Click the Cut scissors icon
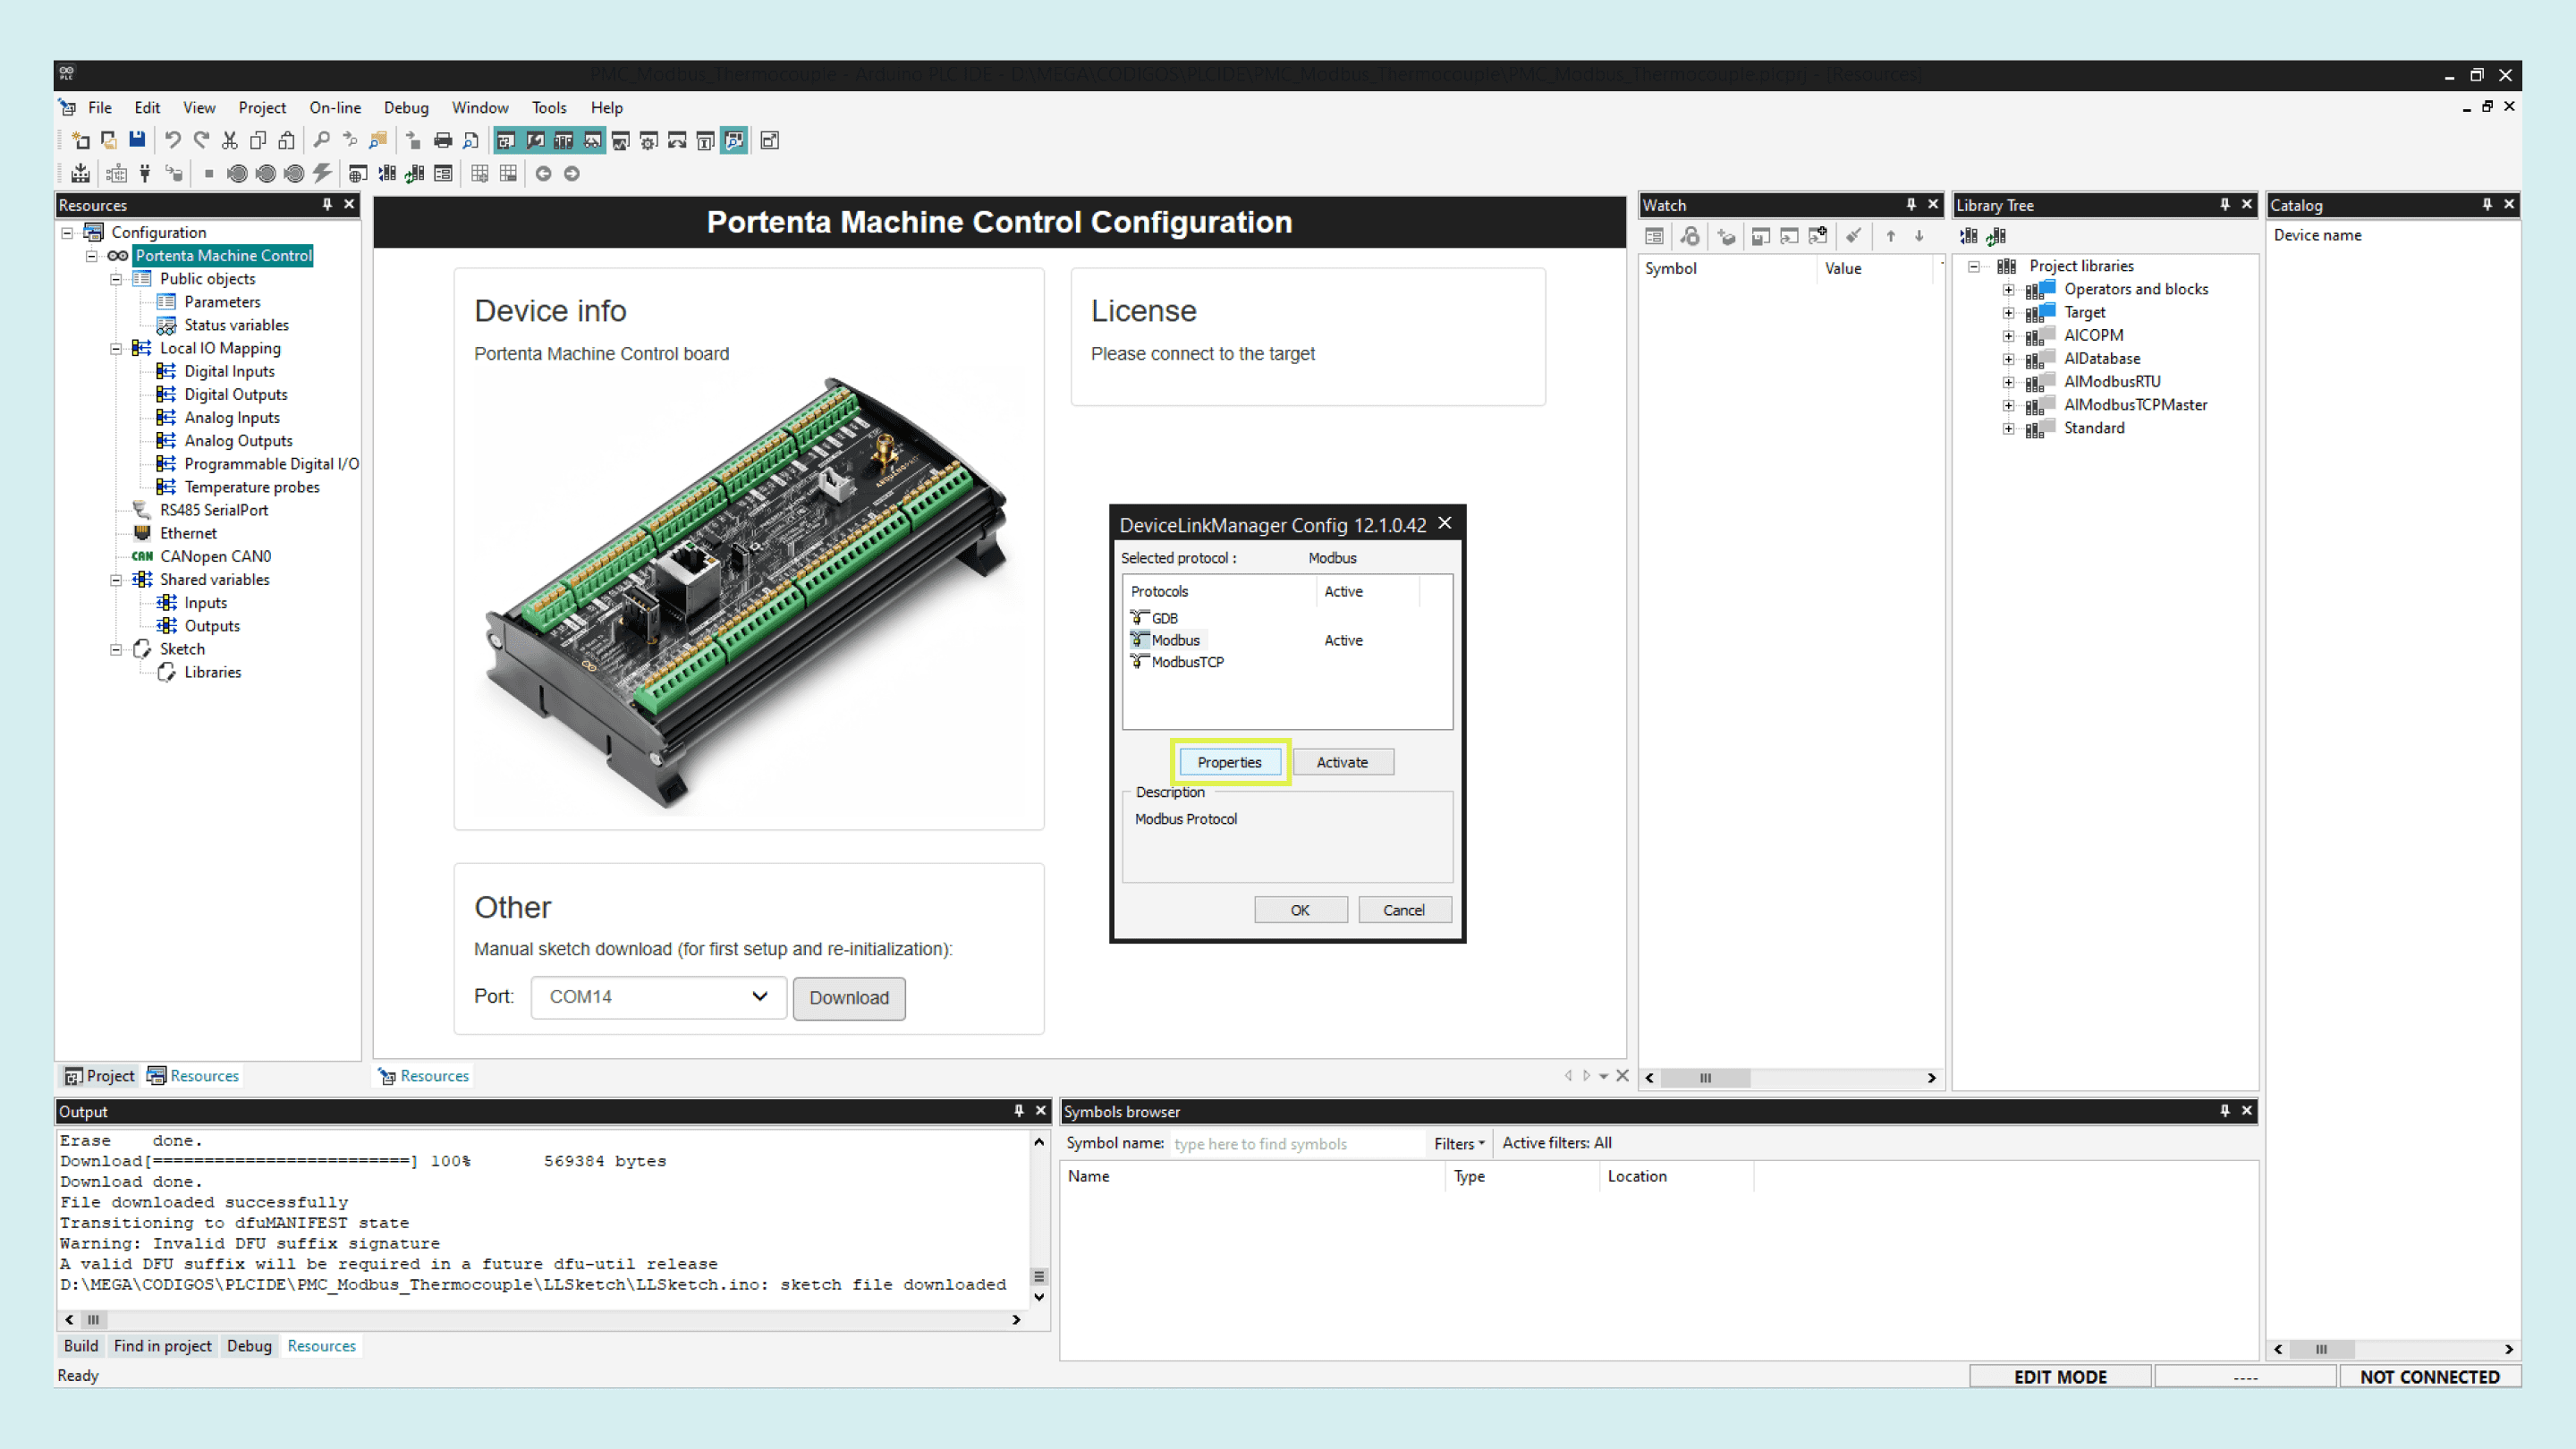Viewport: 2576px width, 1449px height. click(x=229, y=140)
